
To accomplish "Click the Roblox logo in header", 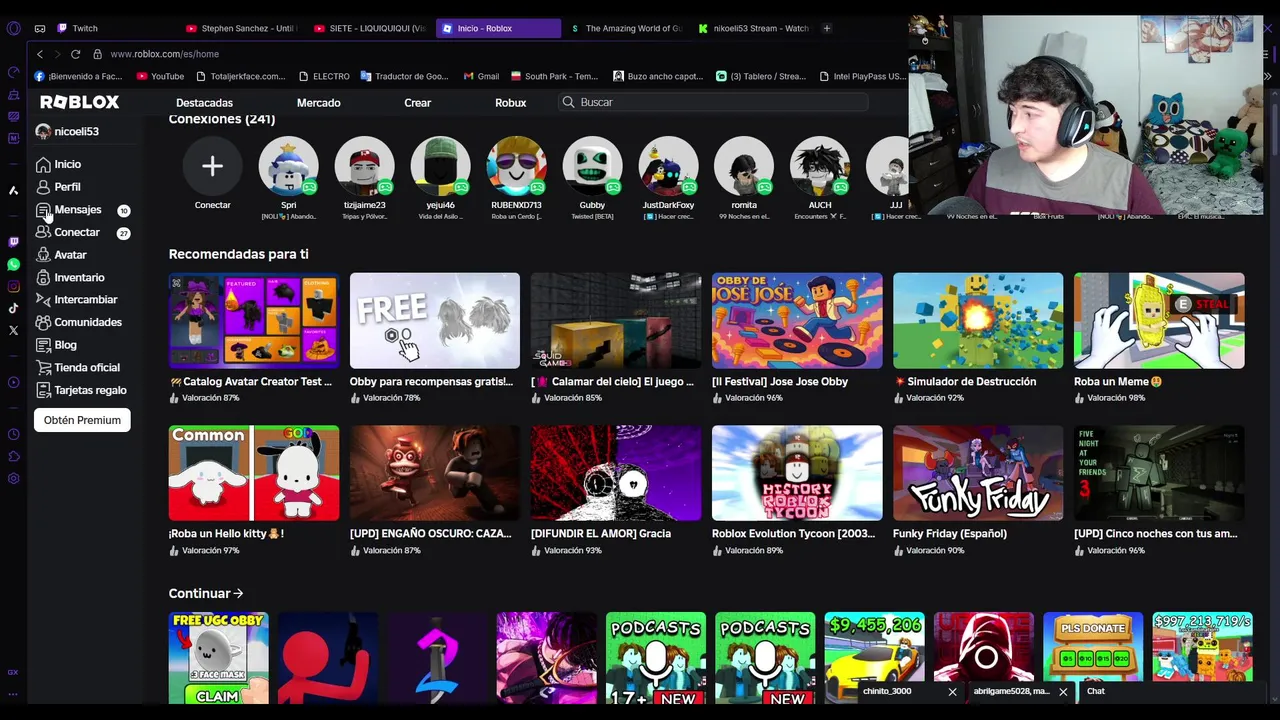I will (79, 102).
